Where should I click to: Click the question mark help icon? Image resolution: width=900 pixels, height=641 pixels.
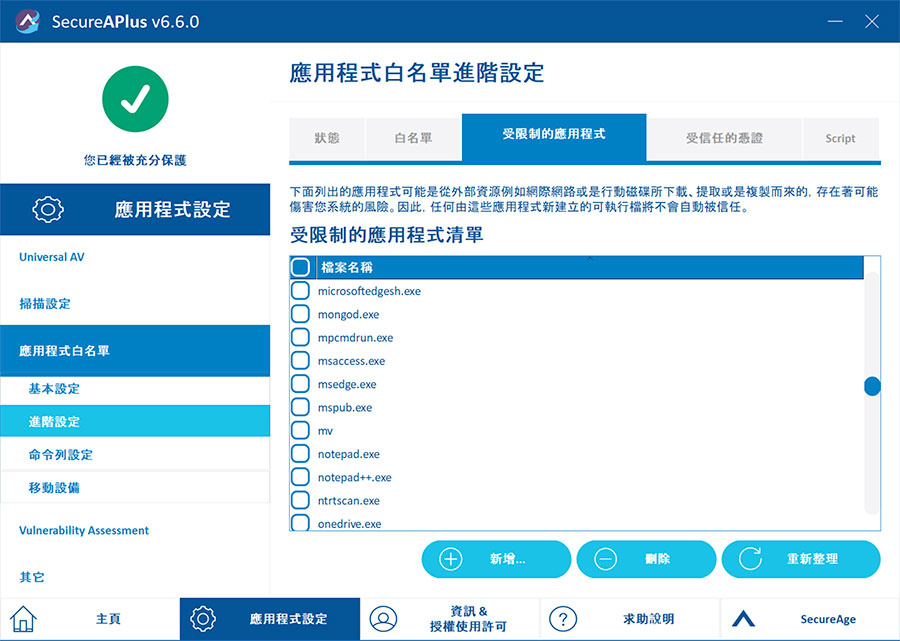pyautogui.click(x=562, y=619)
